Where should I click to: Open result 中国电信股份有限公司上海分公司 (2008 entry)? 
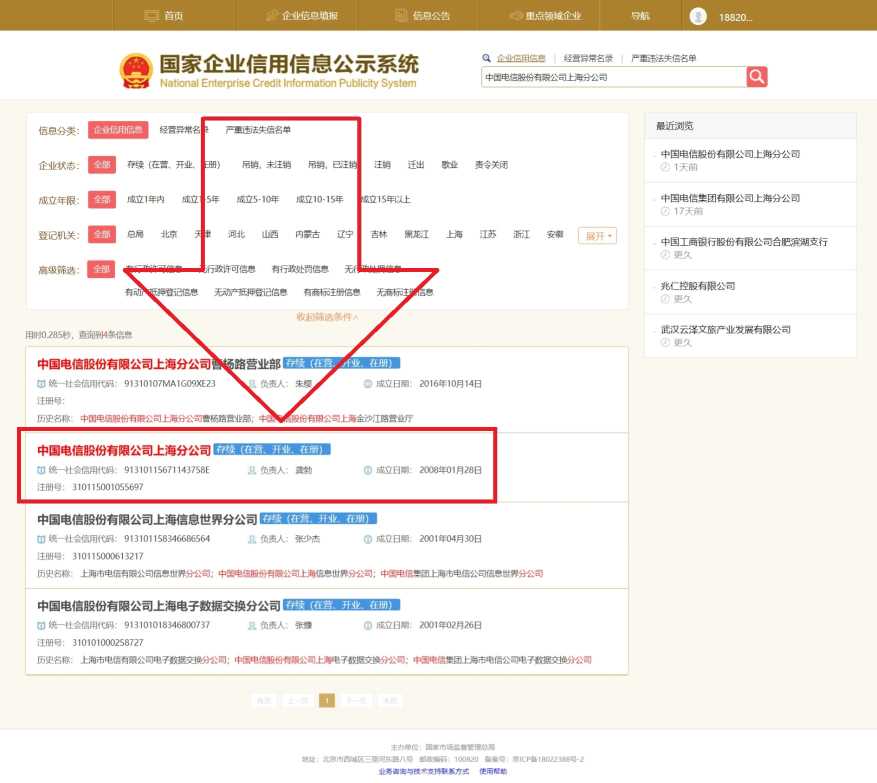point(124,450)
